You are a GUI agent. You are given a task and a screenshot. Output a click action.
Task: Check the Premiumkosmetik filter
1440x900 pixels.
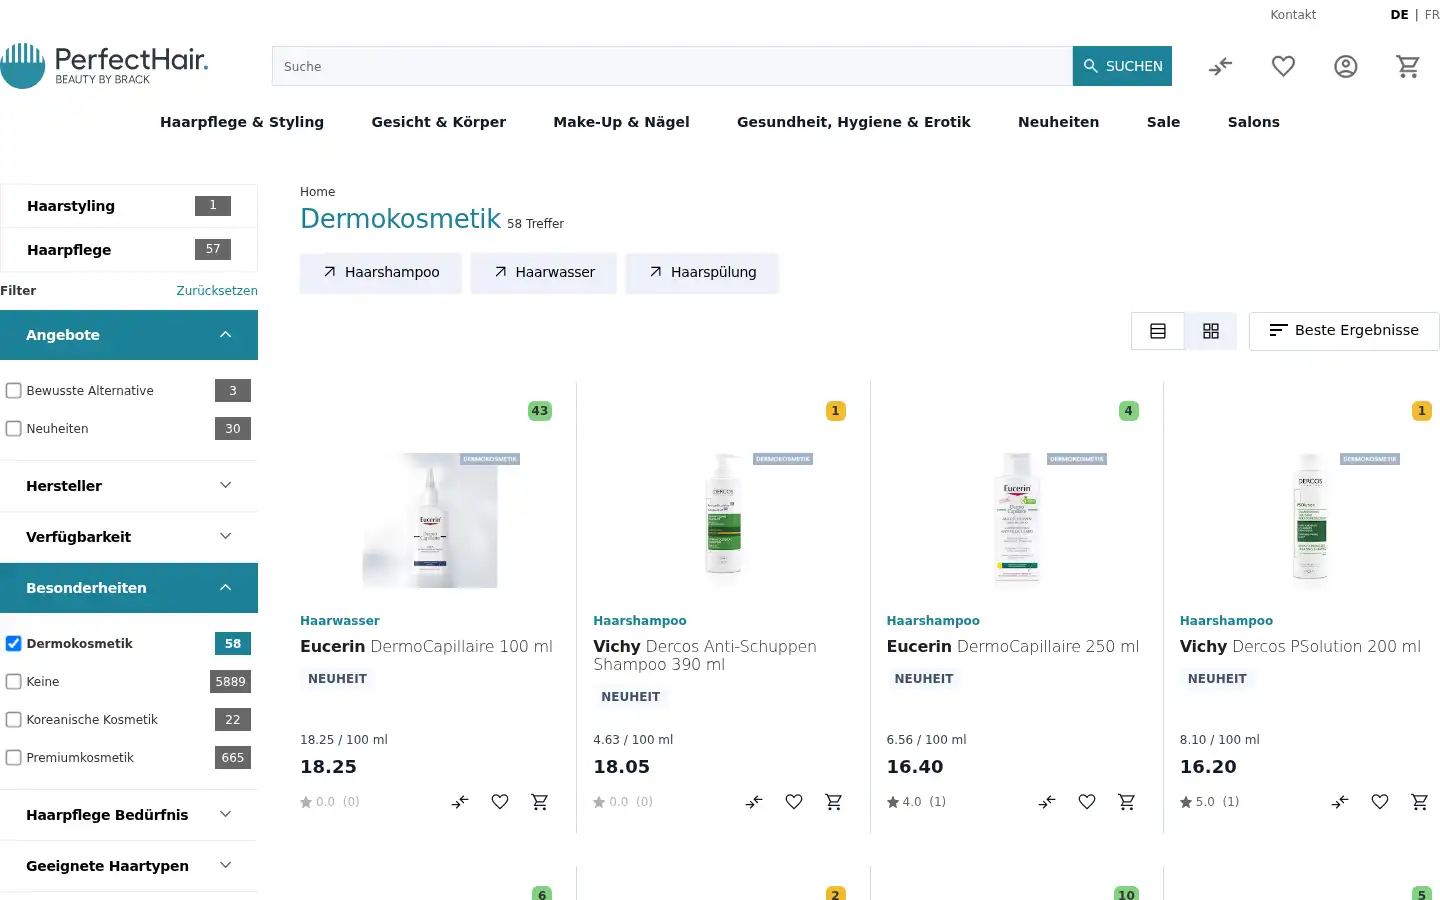[14, 758]
